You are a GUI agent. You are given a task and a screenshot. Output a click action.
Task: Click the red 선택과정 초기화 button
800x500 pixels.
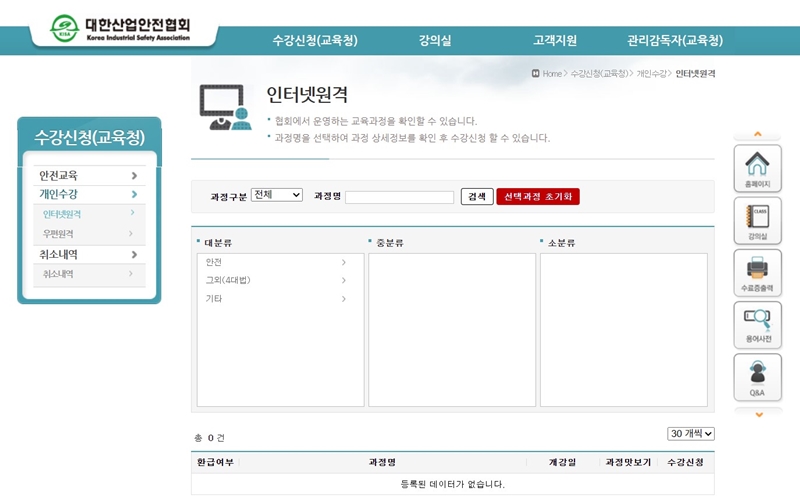(538, 196)
